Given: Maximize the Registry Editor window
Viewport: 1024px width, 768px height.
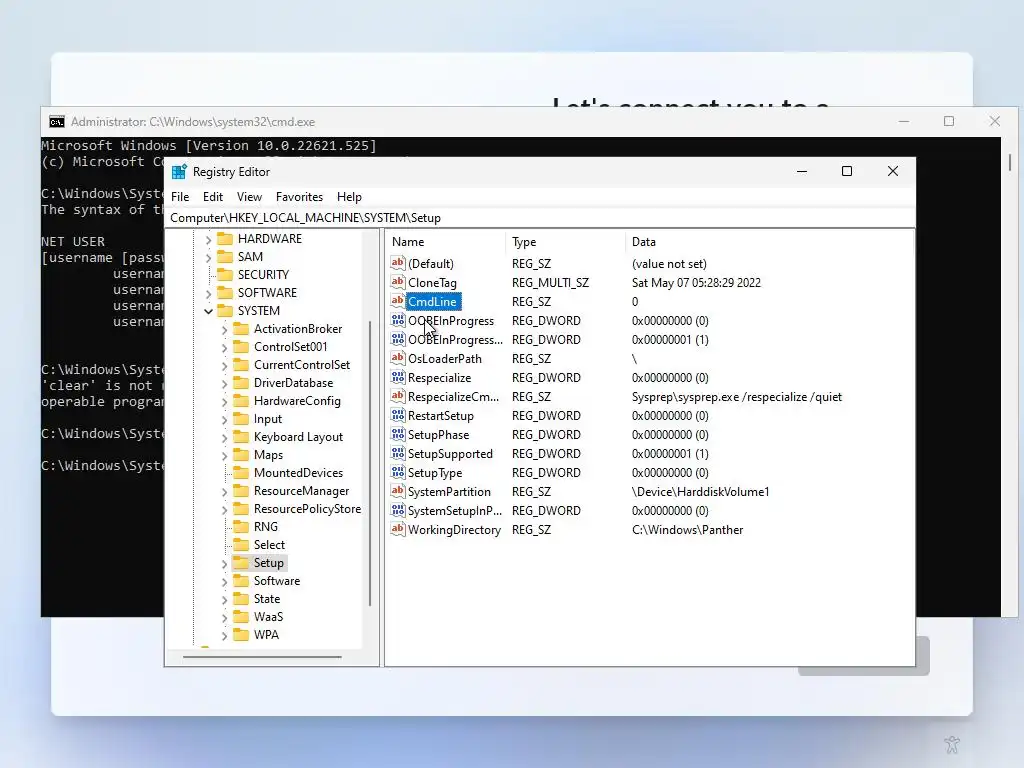Looking at the screenshot, I should [x=847, y=171].
